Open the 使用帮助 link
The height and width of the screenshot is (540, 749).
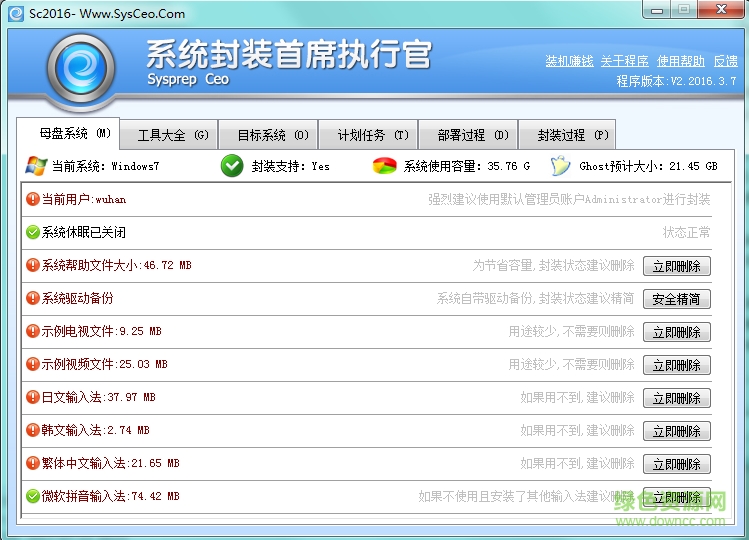(x=680, y=62)
